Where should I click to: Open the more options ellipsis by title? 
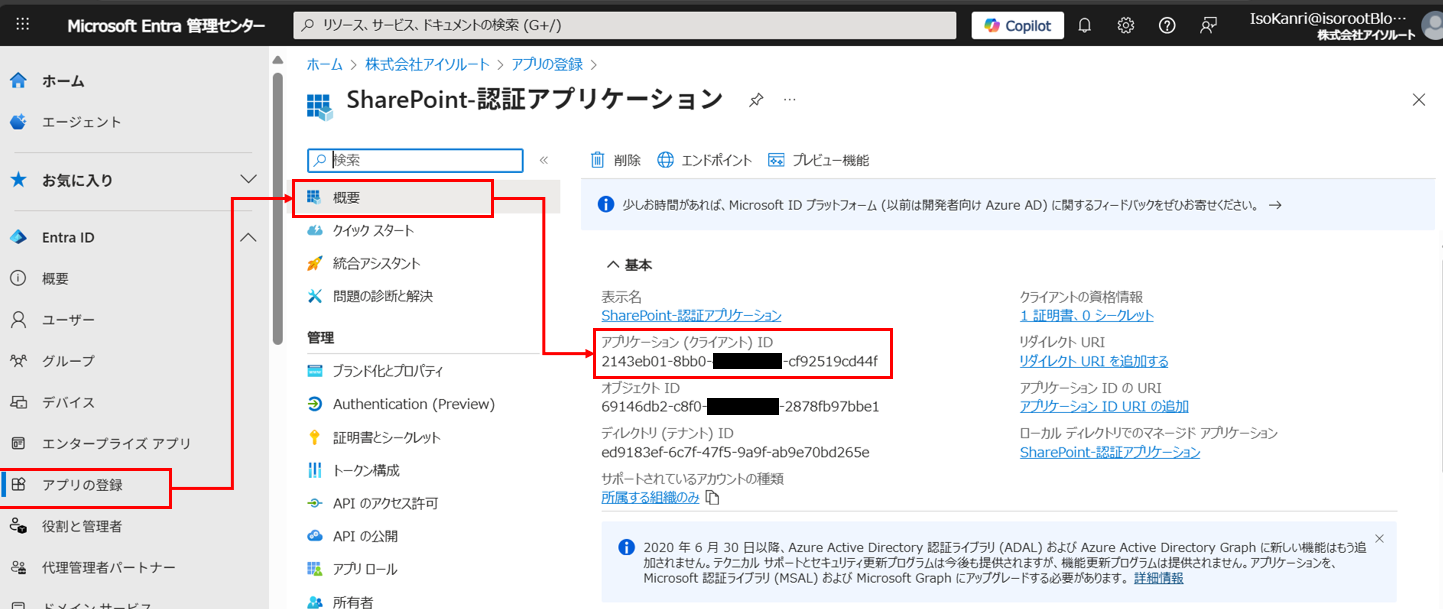(790, 100)
